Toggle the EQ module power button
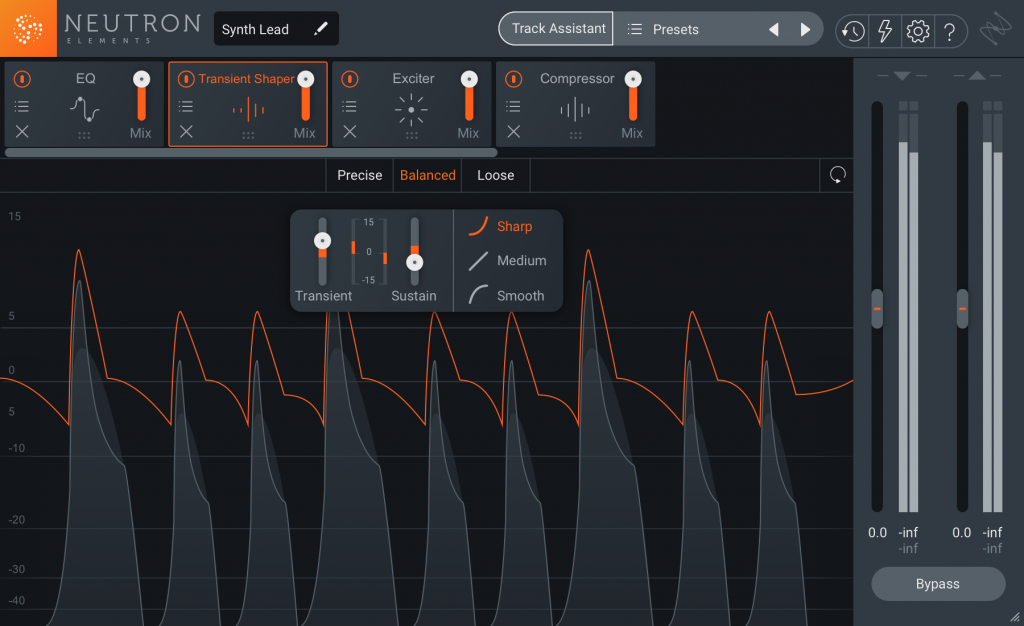1024x626 pixels. [22, 78]
